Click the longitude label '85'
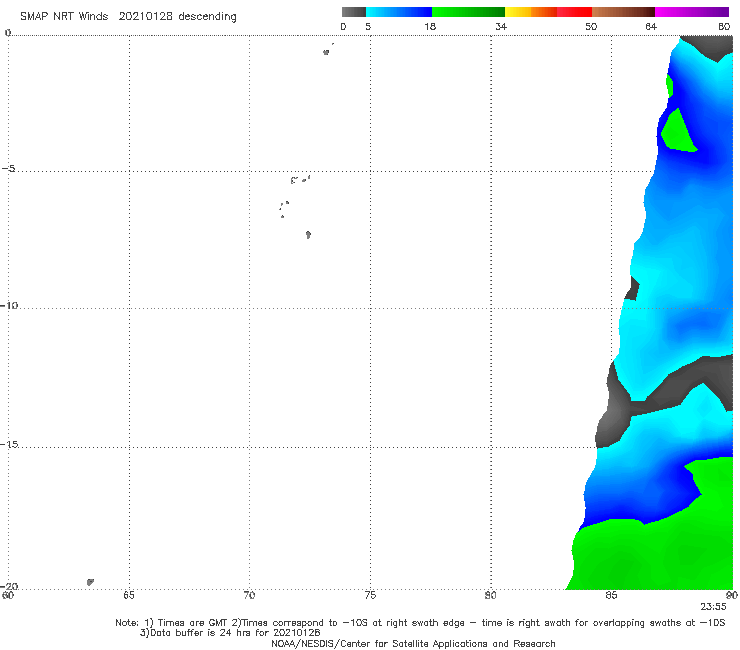The width and height of the screenshot is (740, 650). pos(611,595)
